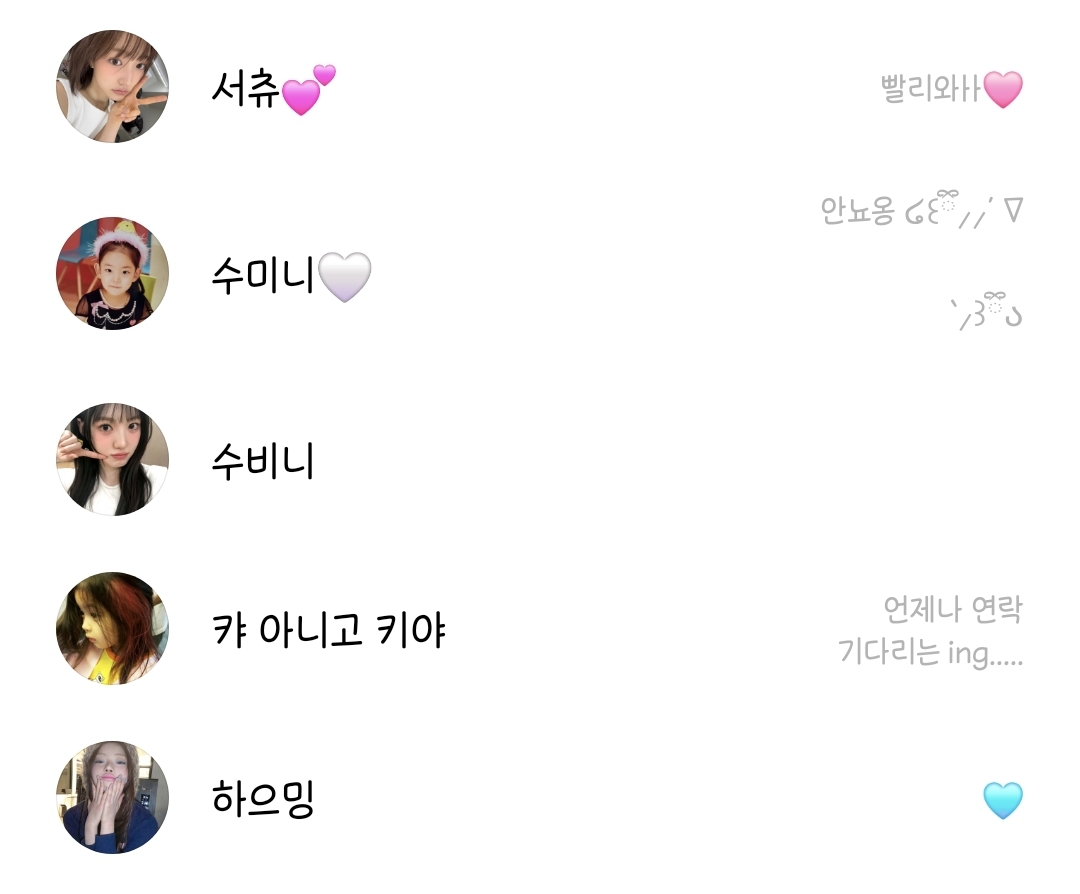Click the ribbon kaomoji below 안뇨옹 status
Image resolution: width=1080 pixels, height=894 pixels.
tap(988, 311)
